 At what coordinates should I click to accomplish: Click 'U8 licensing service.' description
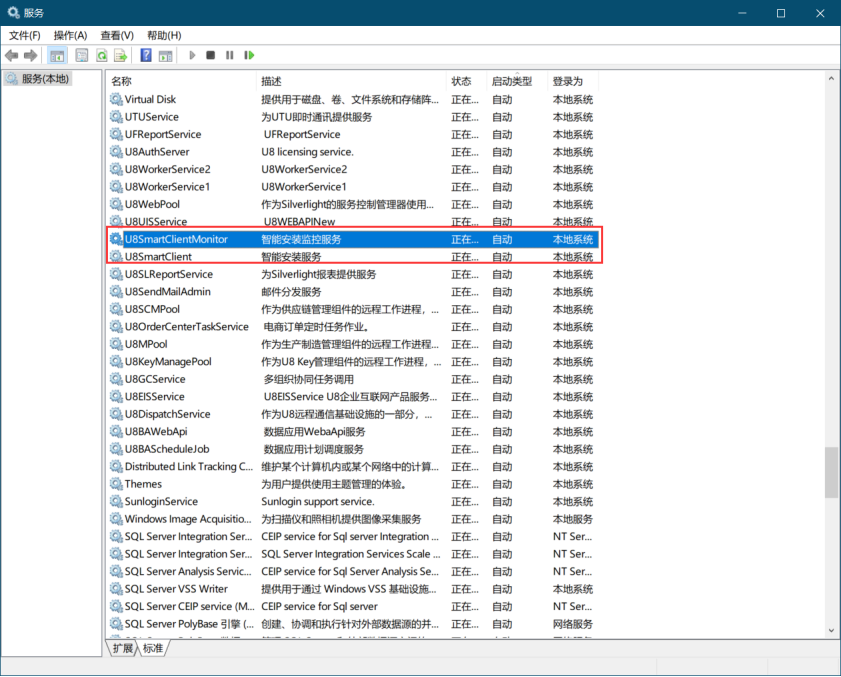click(307, 152)
